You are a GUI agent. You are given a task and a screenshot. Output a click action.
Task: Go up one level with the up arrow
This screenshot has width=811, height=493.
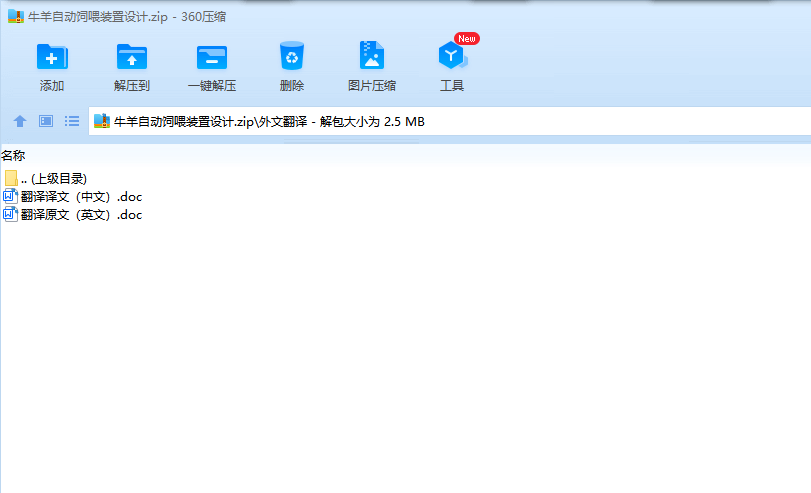(x=20, y=121)
